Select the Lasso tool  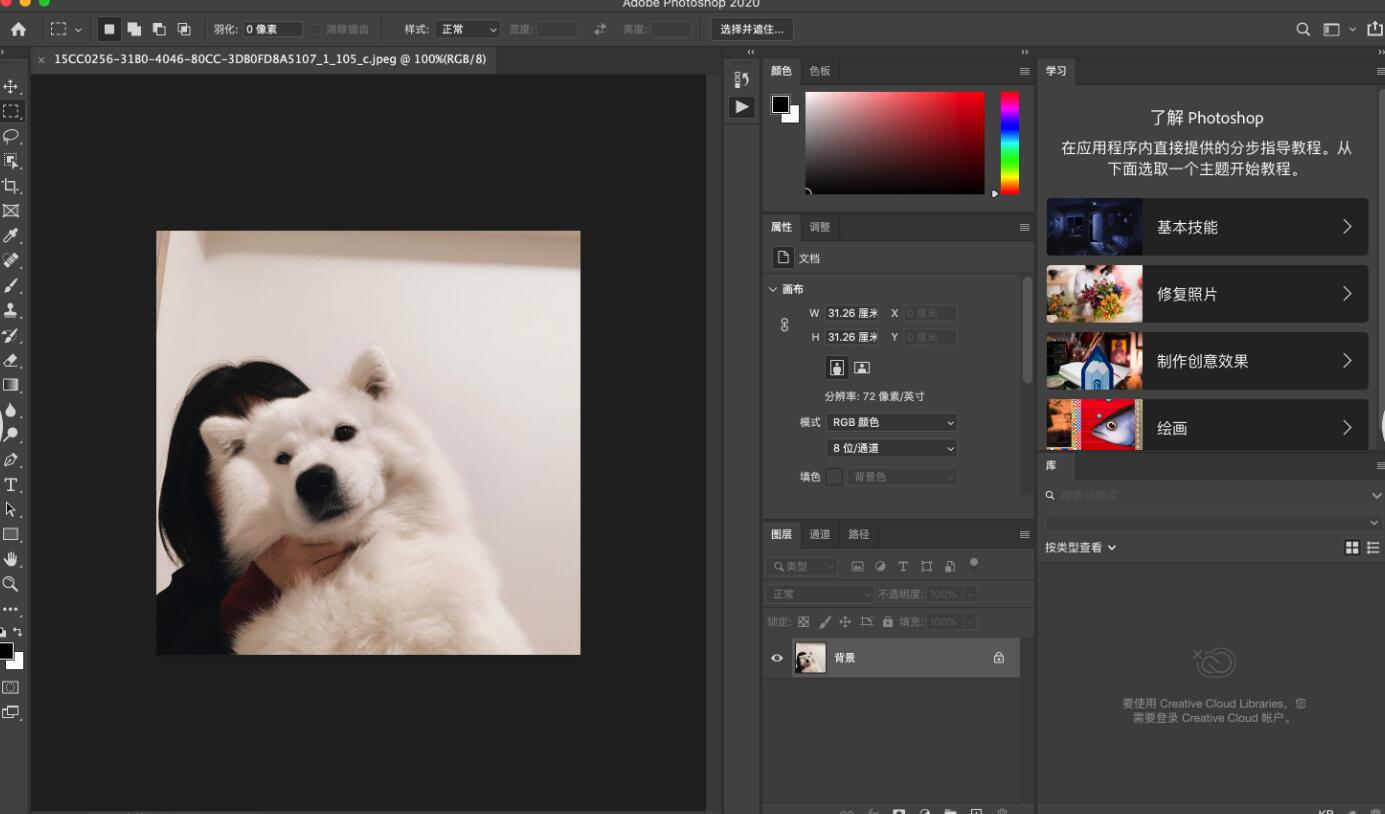[x=11, y=136]
